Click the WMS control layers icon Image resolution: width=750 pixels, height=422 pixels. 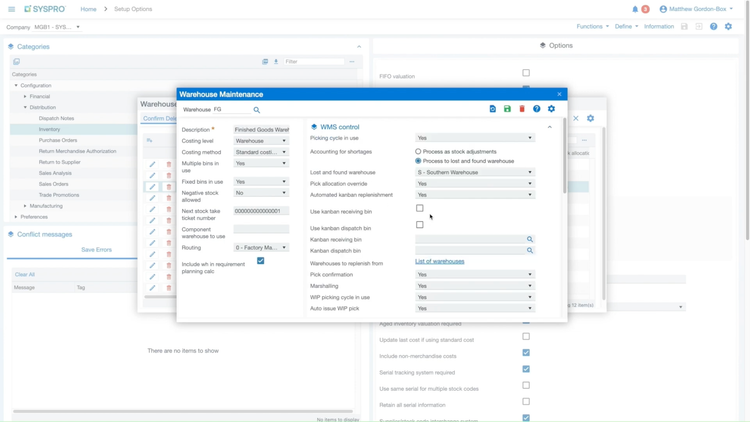(x=314, y=127)
